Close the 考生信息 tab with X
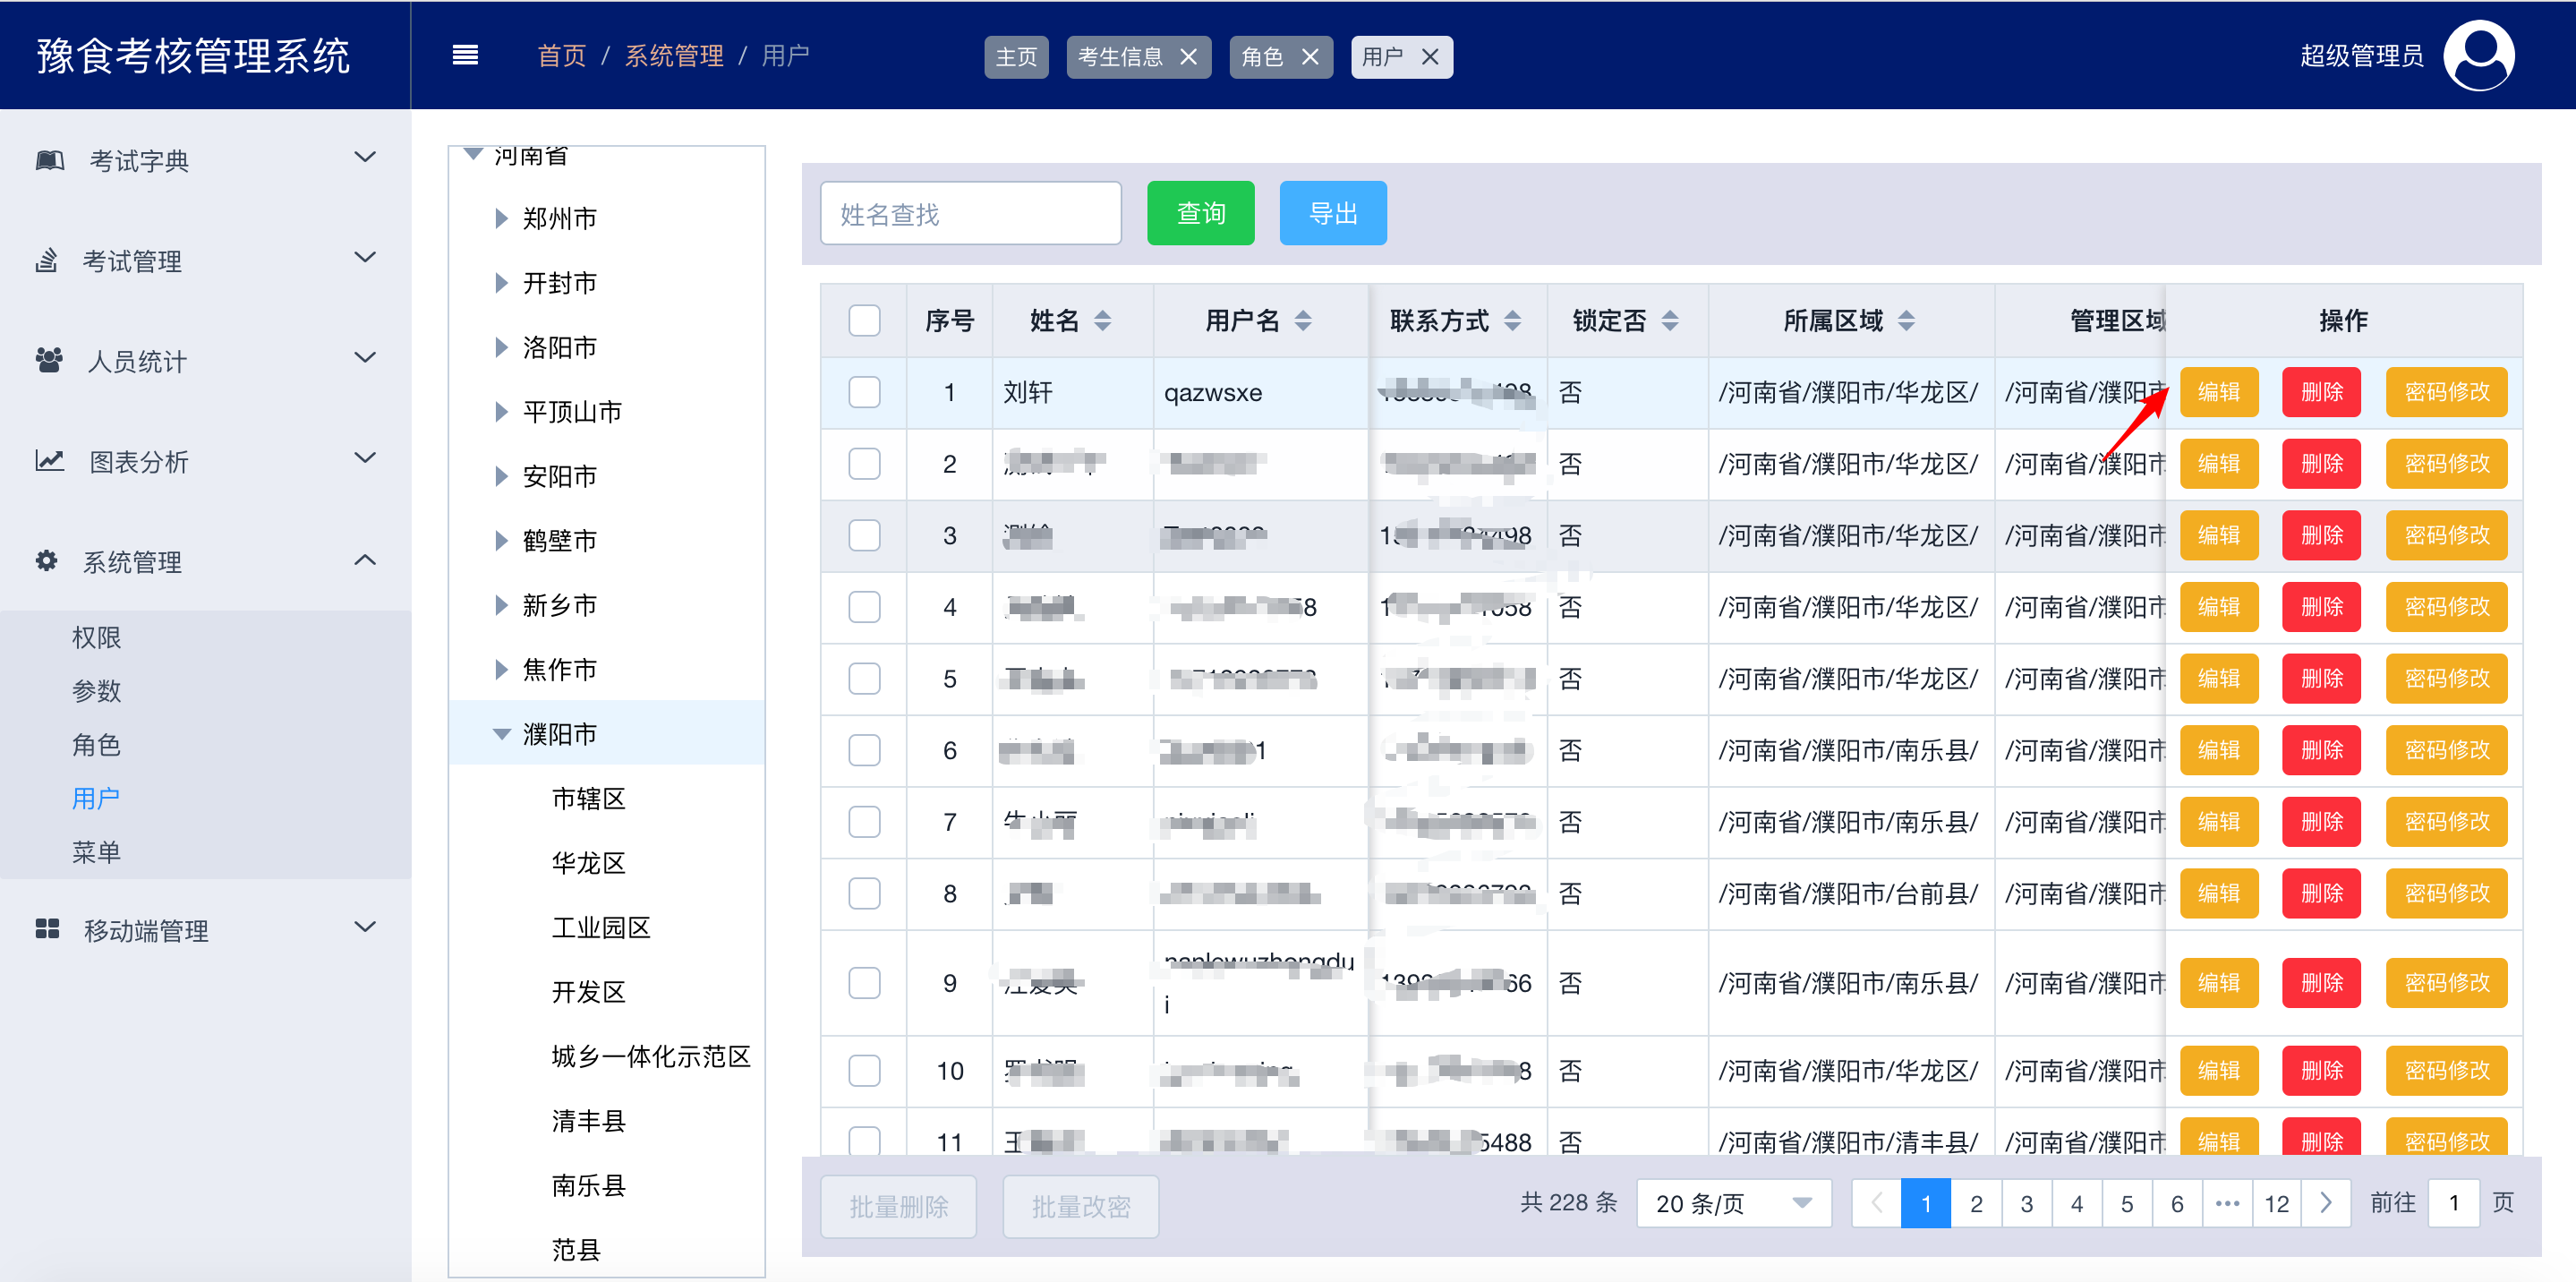This screenshot has width=2576, height=1282. coord(1188,57)
